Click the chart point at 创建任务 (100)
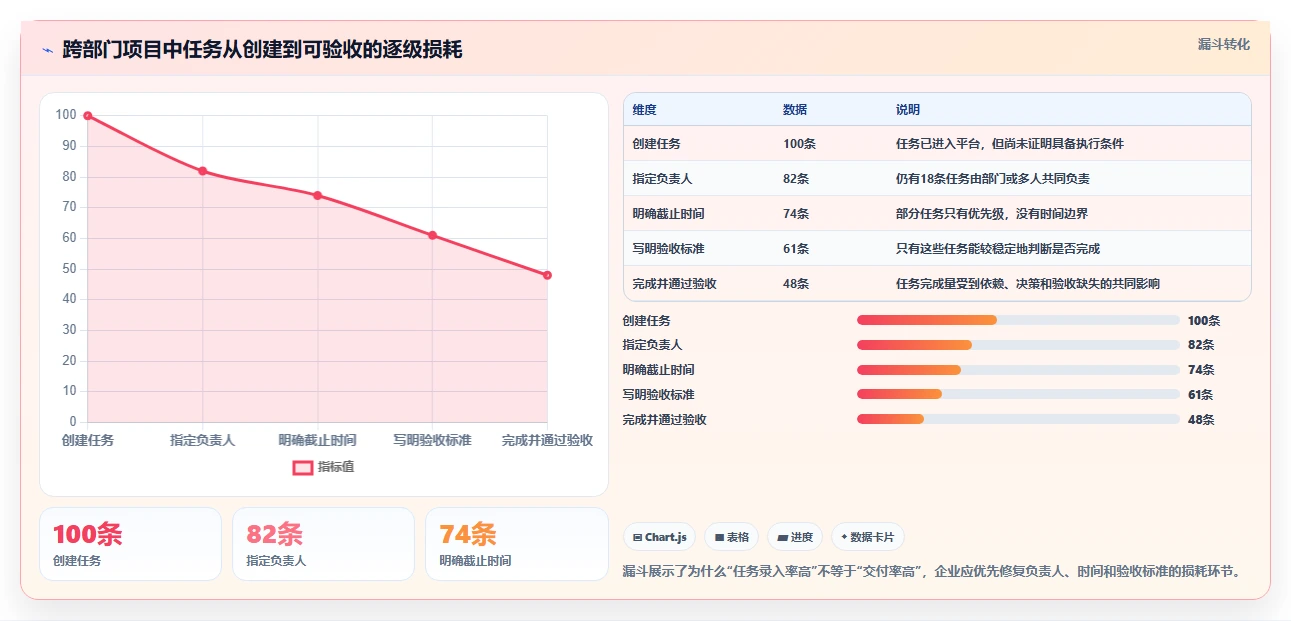 [88, 116]
